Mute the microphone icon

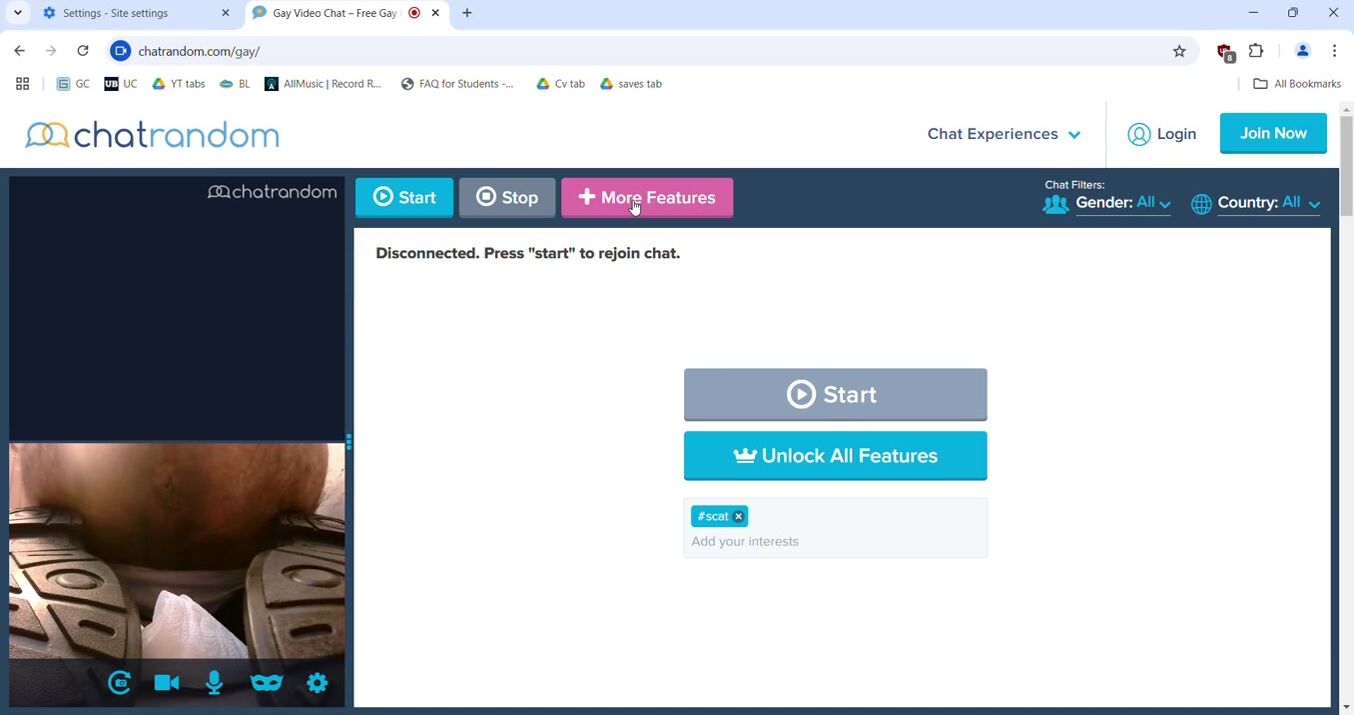point(214,683)
